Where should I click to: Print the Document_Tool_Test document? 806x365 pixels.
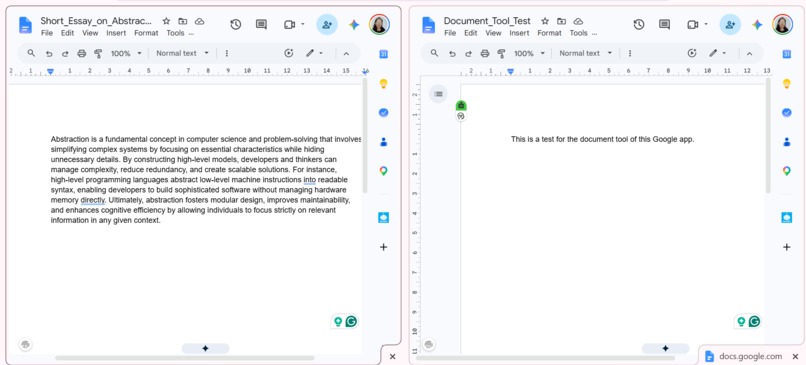pos(484,53)
